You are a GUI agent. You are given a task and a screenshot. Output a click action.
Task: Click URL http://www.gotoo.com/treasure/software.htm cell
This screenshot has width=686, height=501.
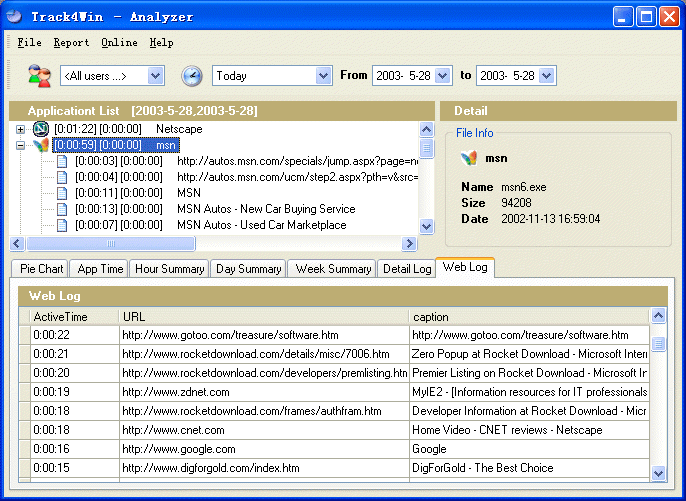coord(264,335)
